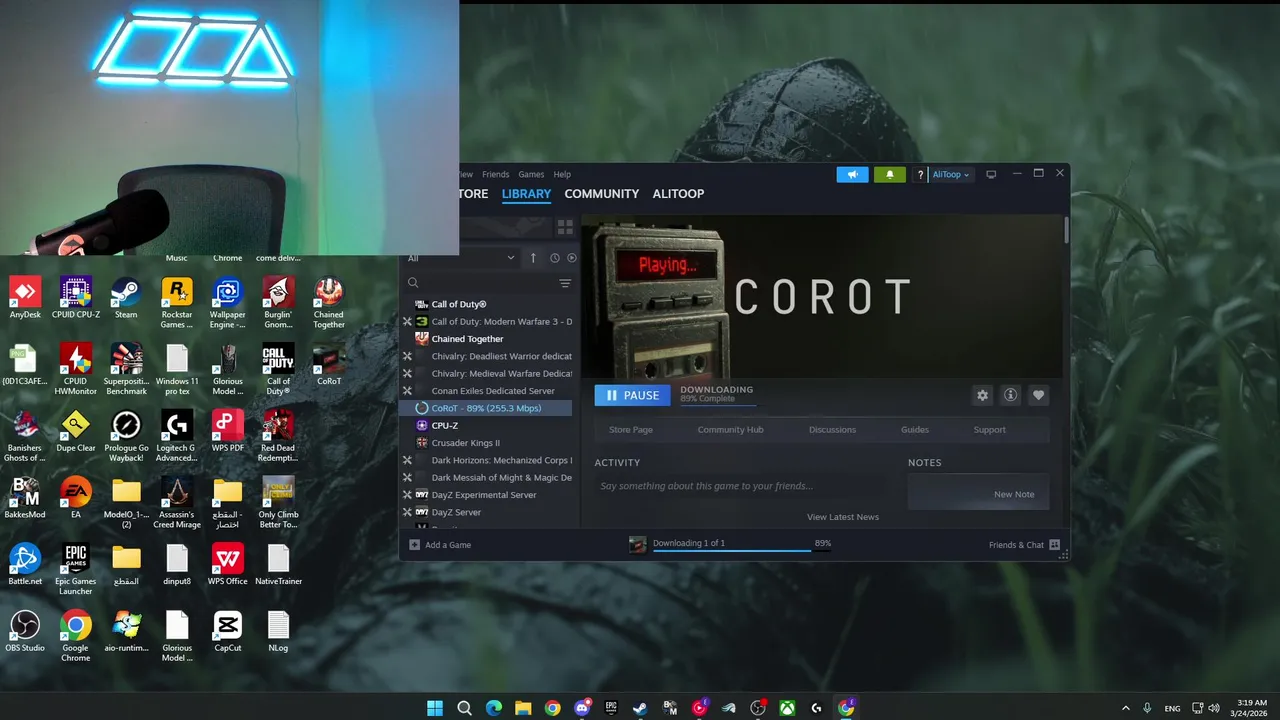This screenshot has height=720, width=1280.
Task: Open CoRoT game info icon
Action: coord(1010,395)
